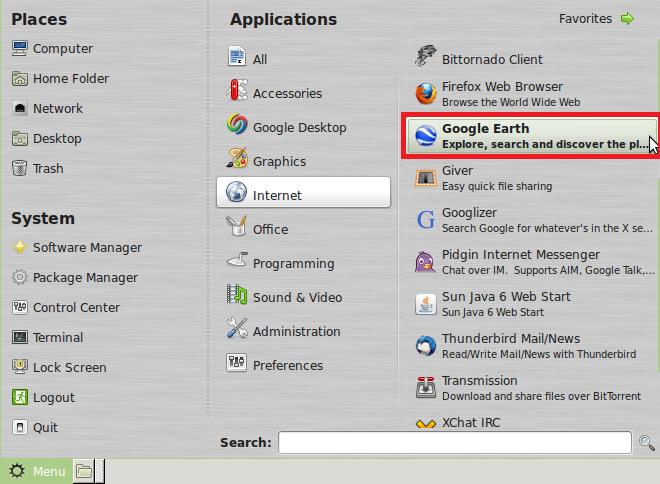Select the Graphics category
The width and height of the screenshot is (660, 484).
coord(303,158)
